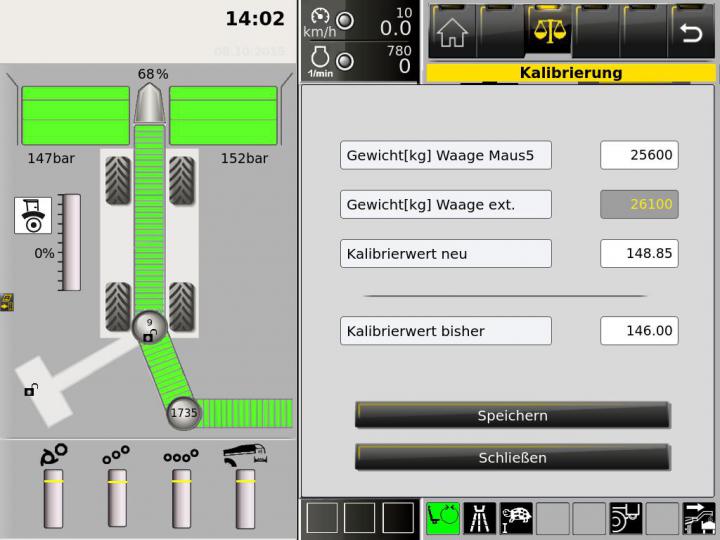Click the wheel sensor icon

626,517
